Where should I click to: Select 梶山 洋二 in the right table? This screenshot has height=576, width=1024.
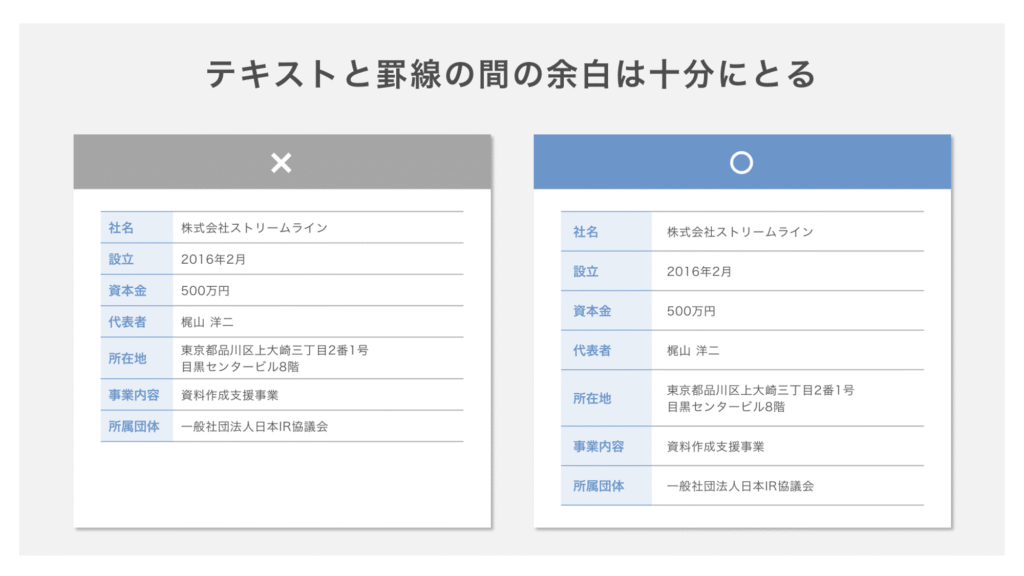[693, 351]
